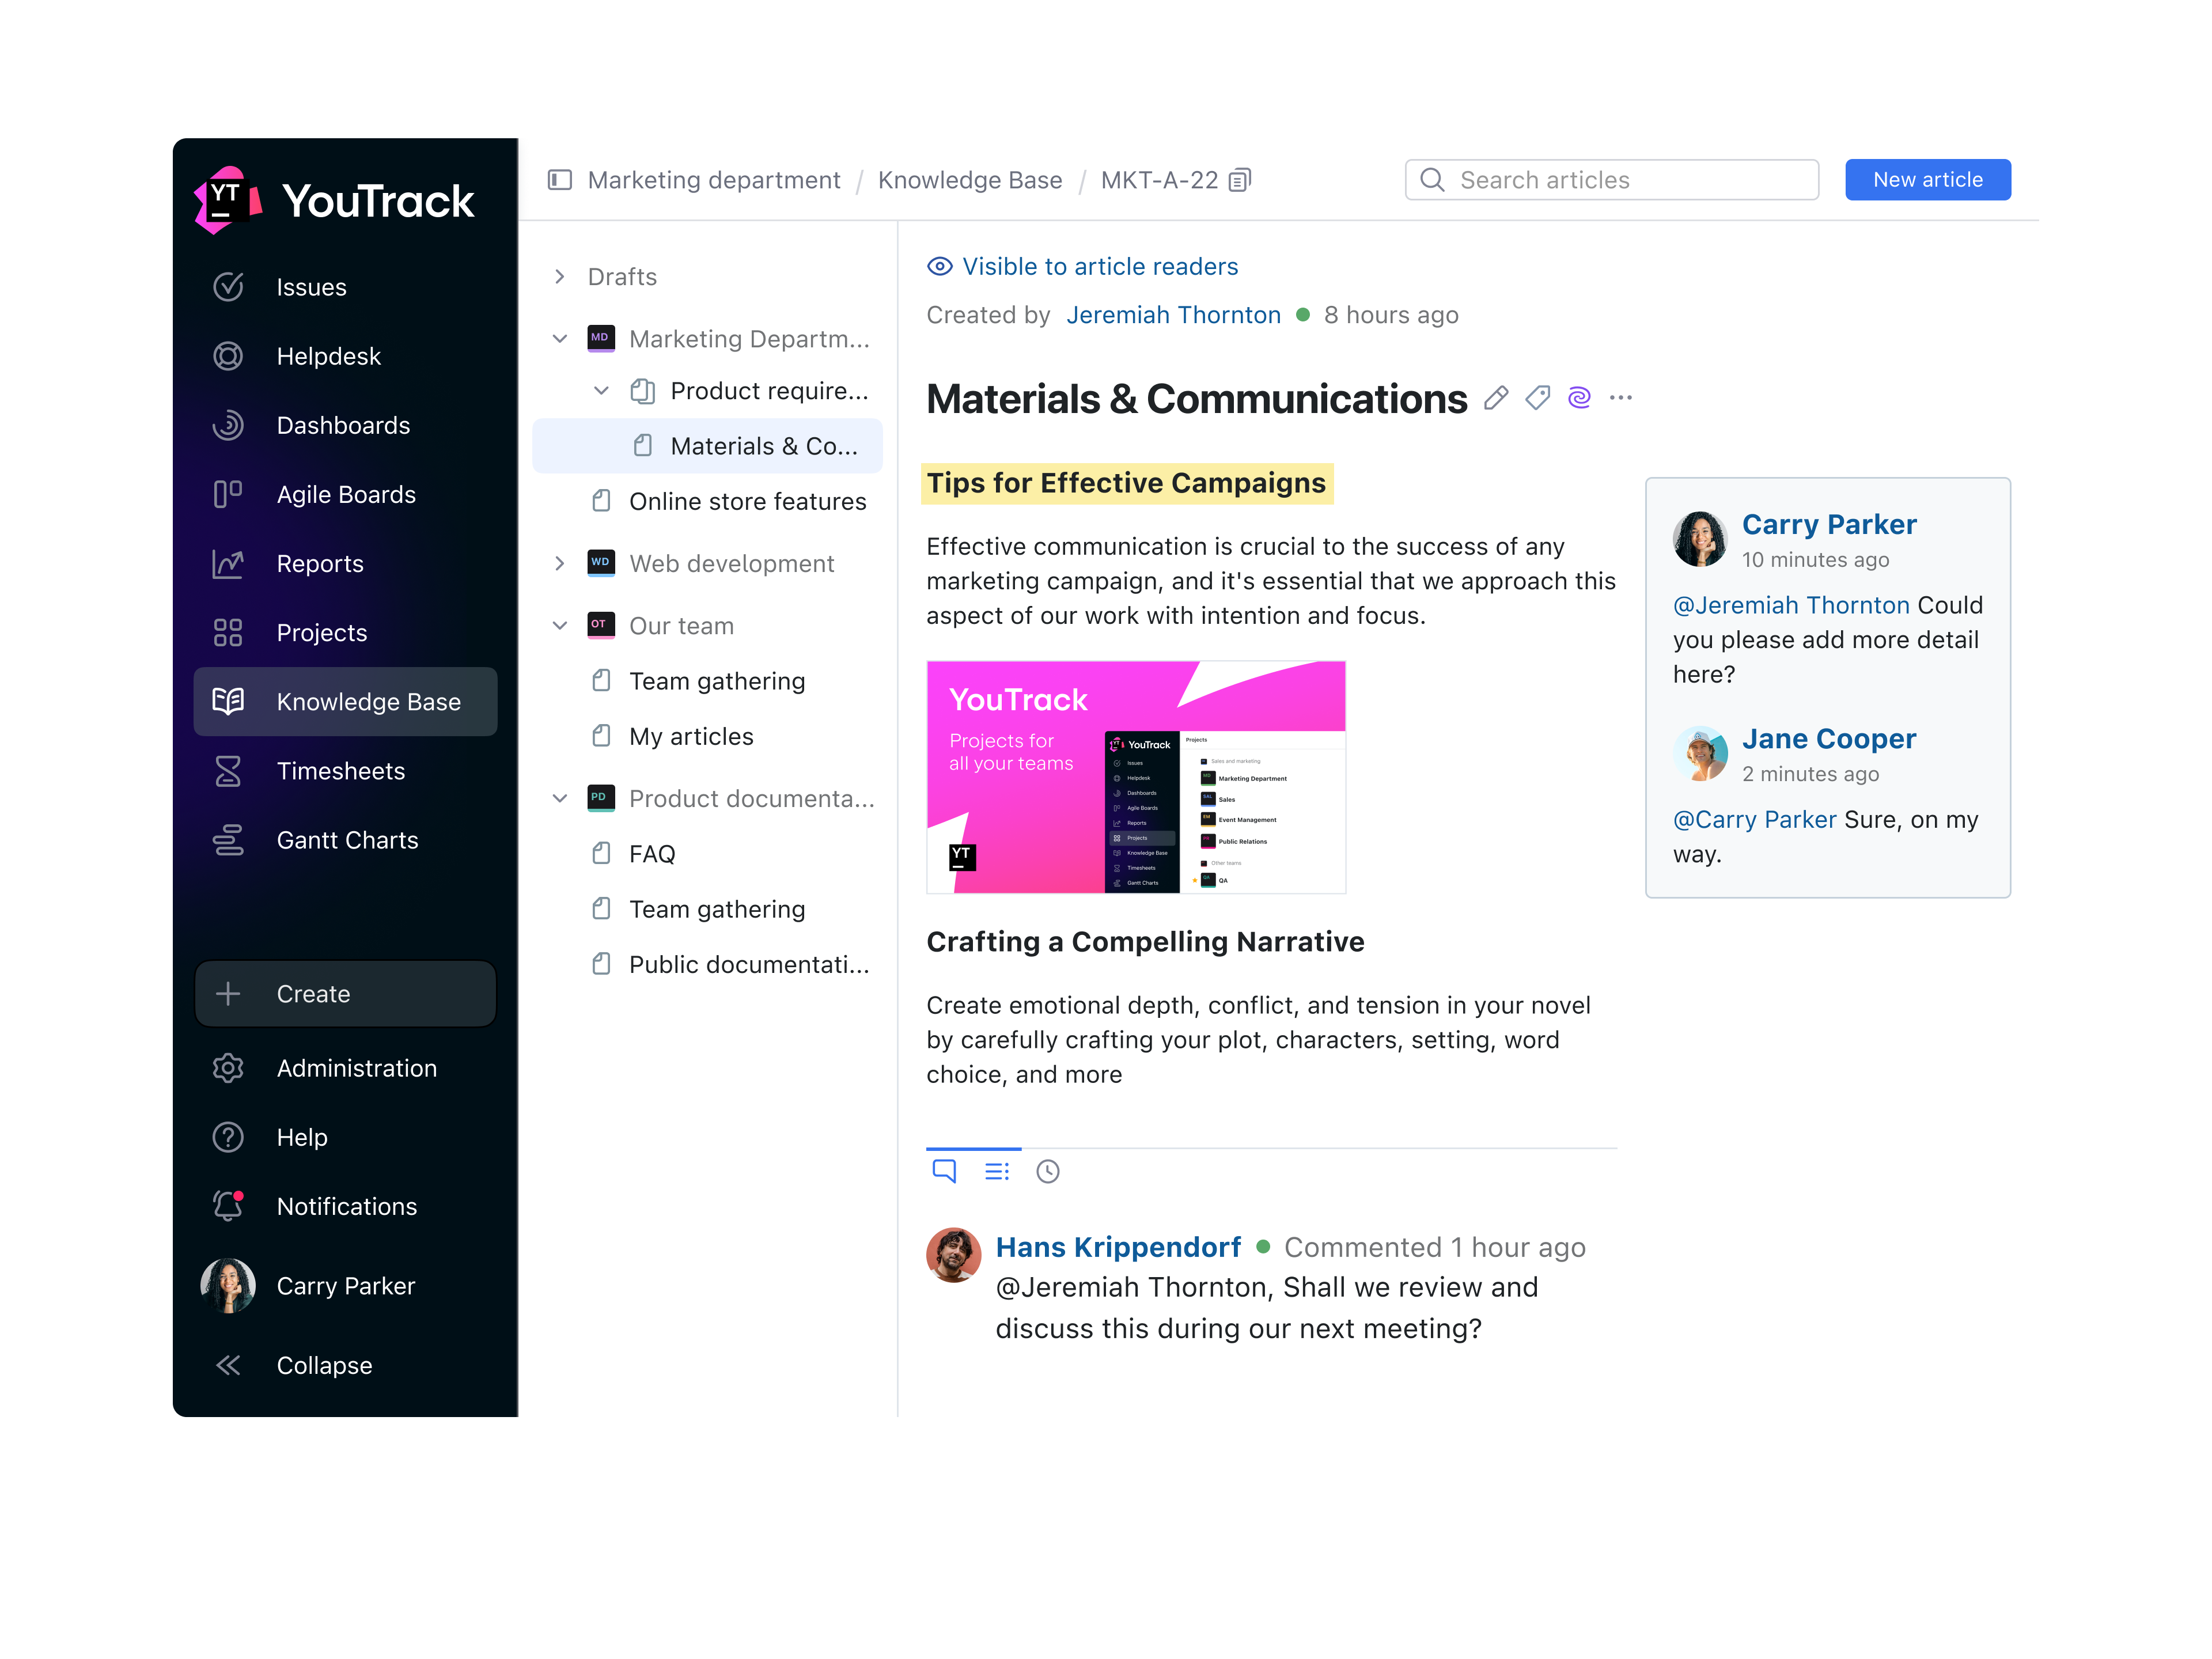Click the New article button

(x=1928, y=179)
